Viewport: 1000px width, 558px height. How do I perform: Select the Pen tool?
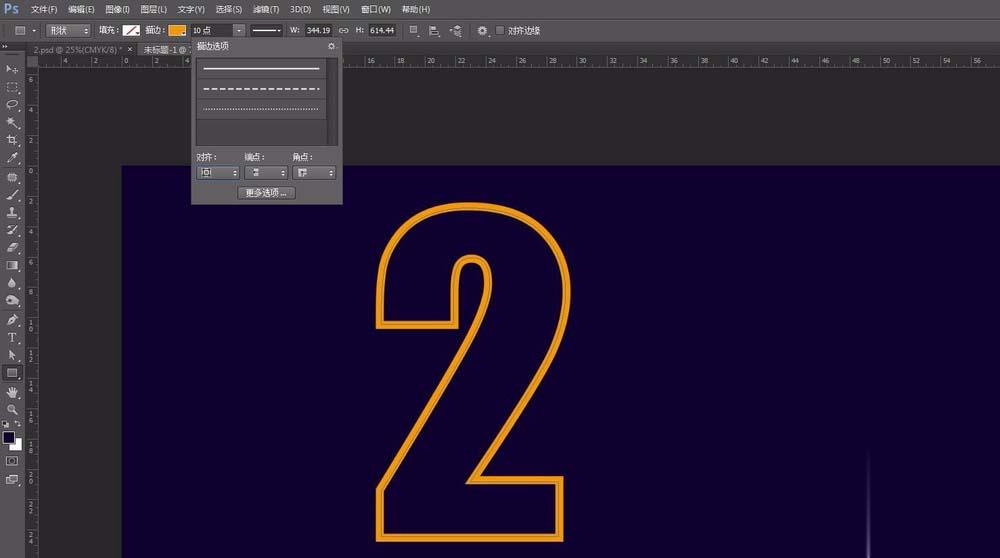(12, 319)
